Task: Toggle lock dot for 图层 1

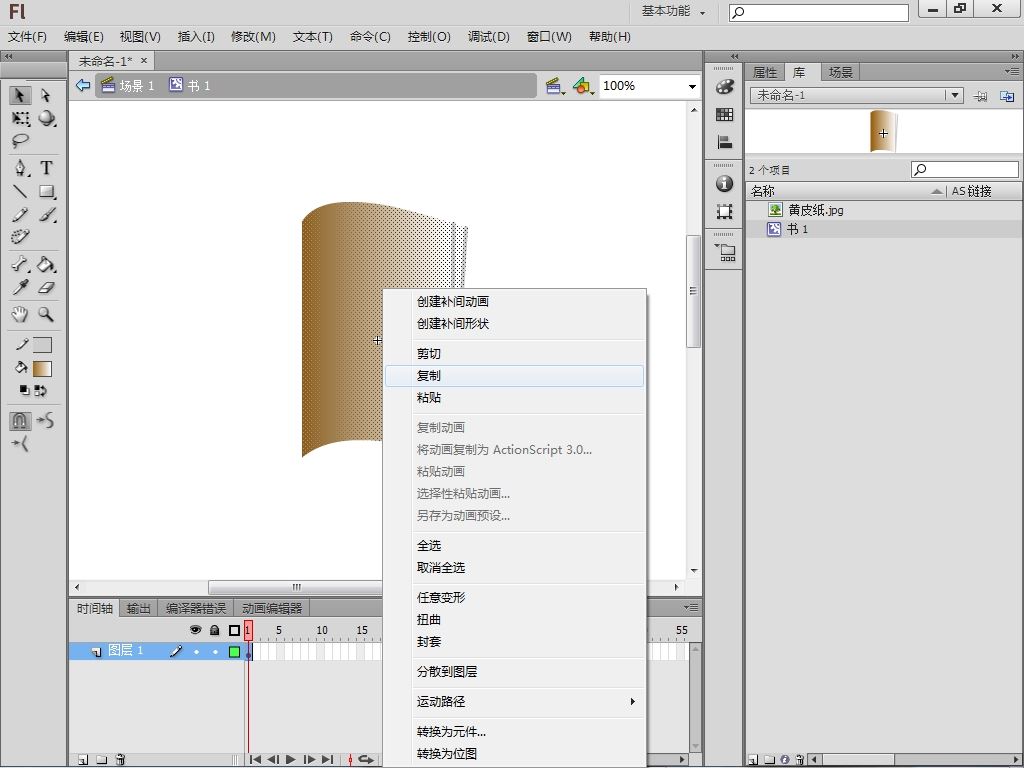Action: pyautogui.click(x=214, y=652)
